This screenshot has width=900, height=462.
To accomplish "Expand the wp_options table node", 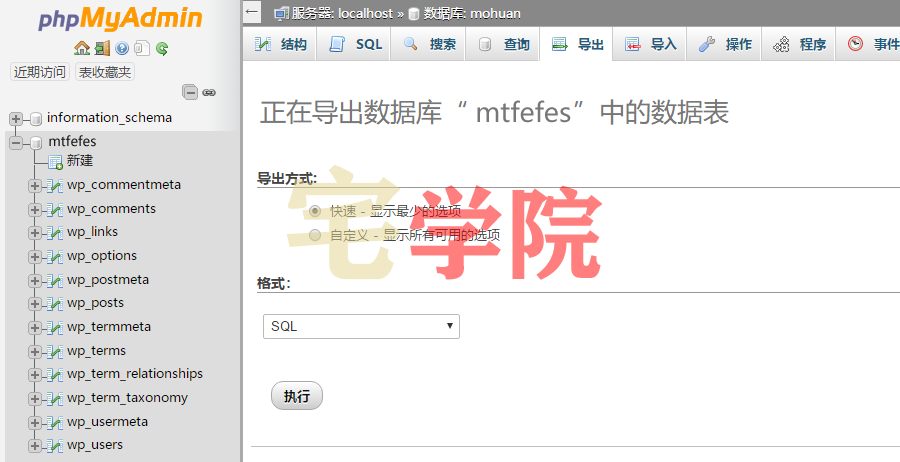I will point(35,257).
